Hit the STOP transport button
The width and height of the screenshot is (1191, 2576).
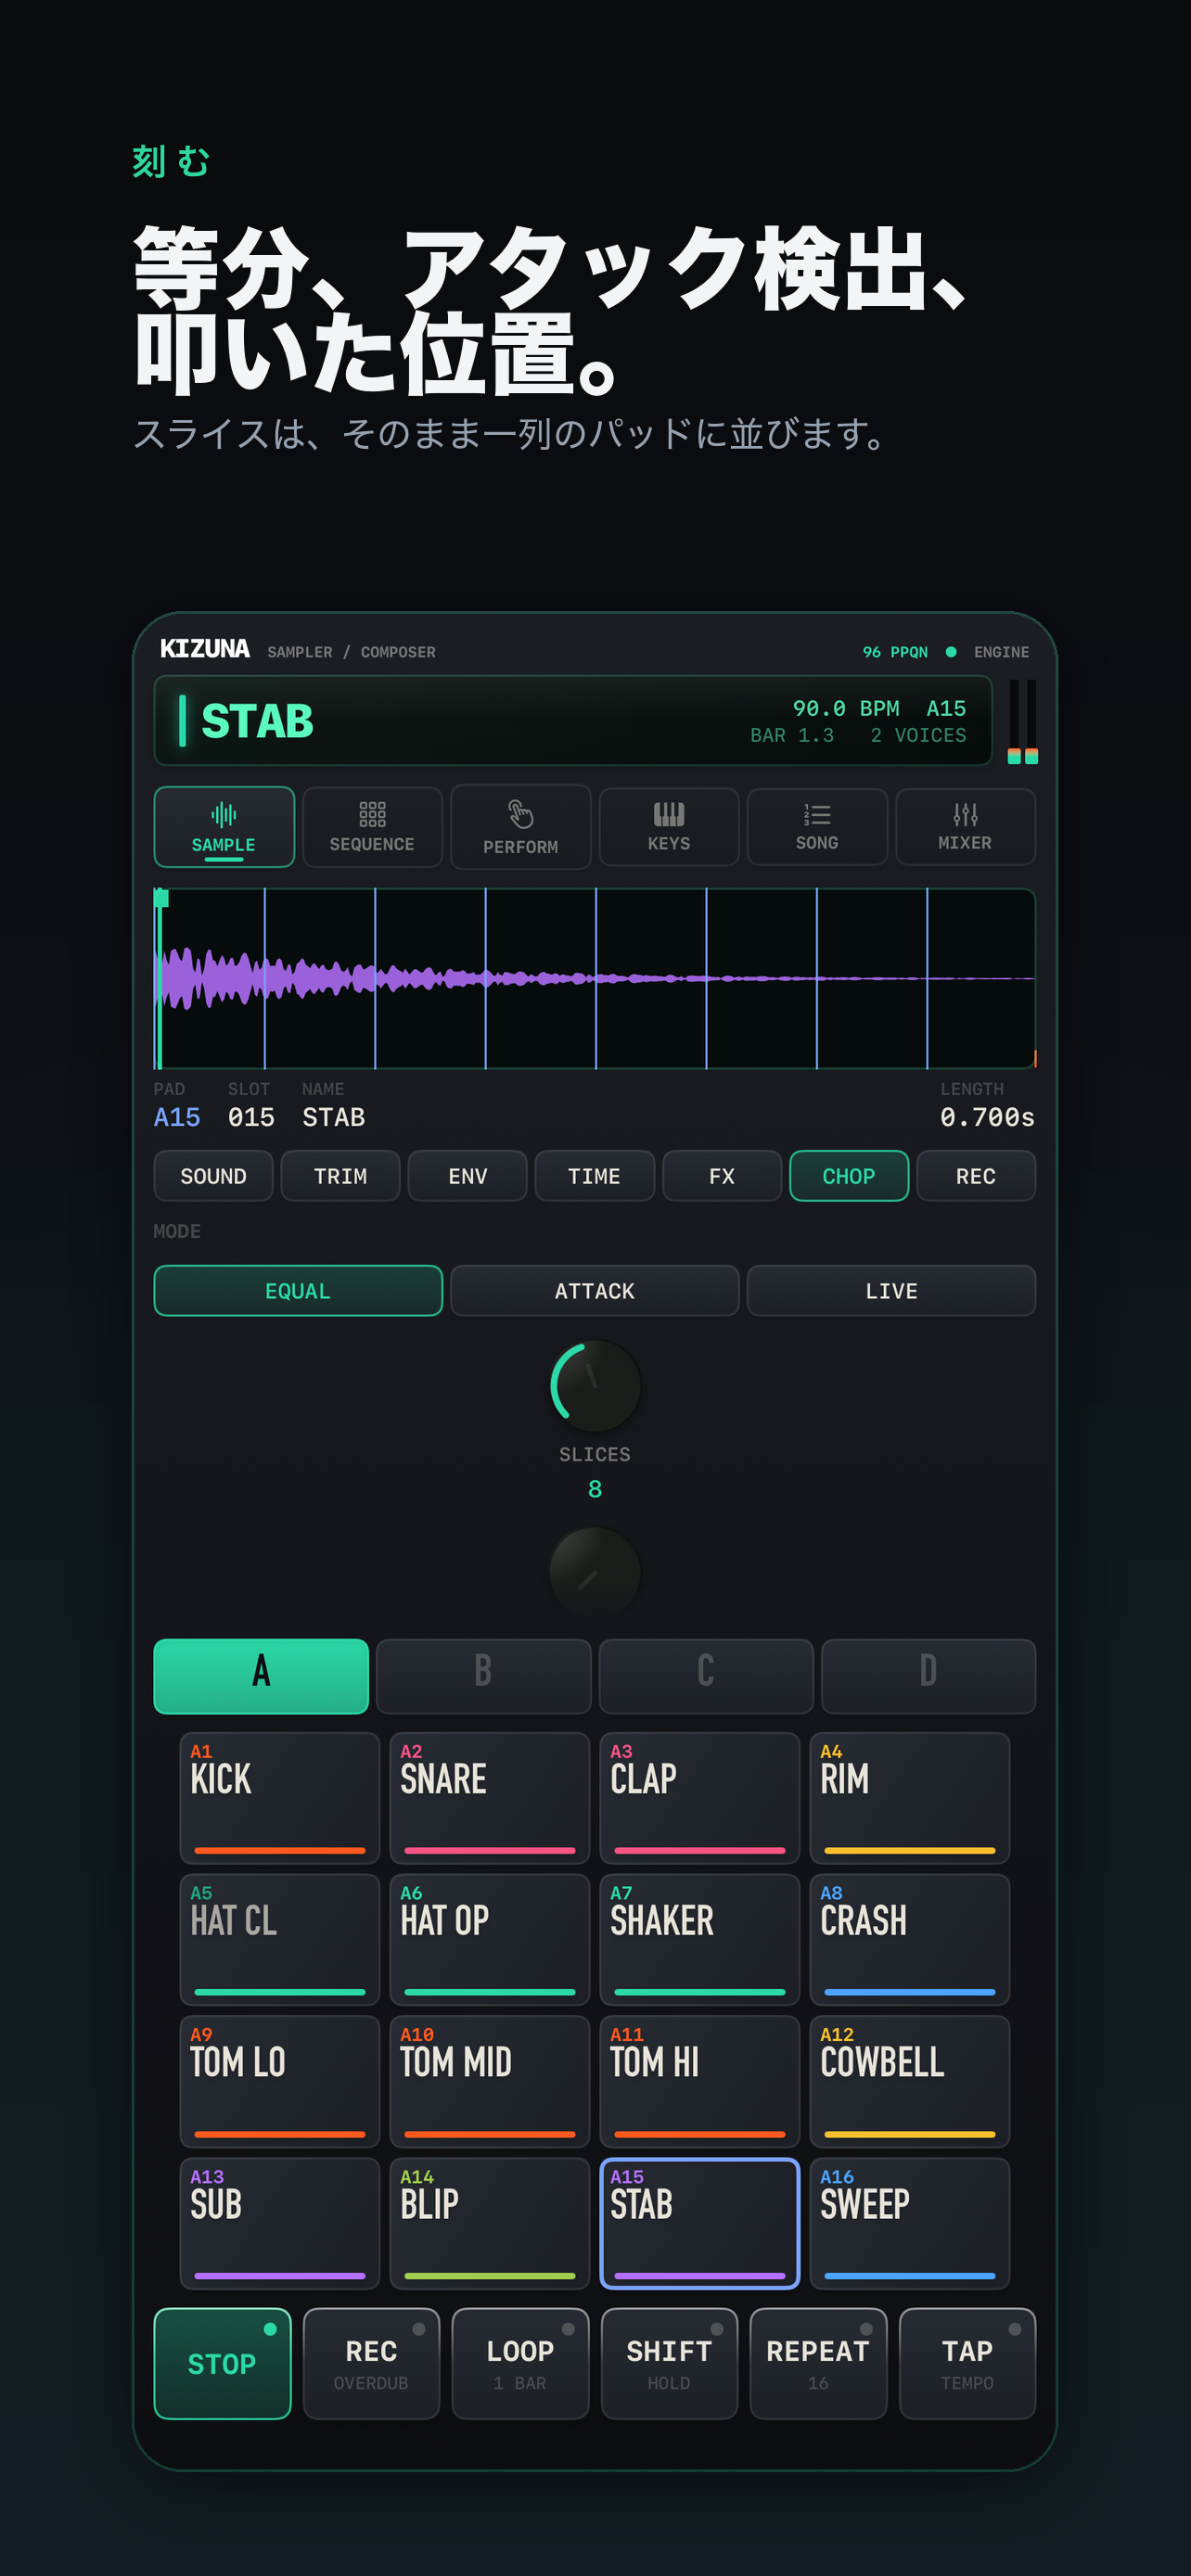(222, 2364)
